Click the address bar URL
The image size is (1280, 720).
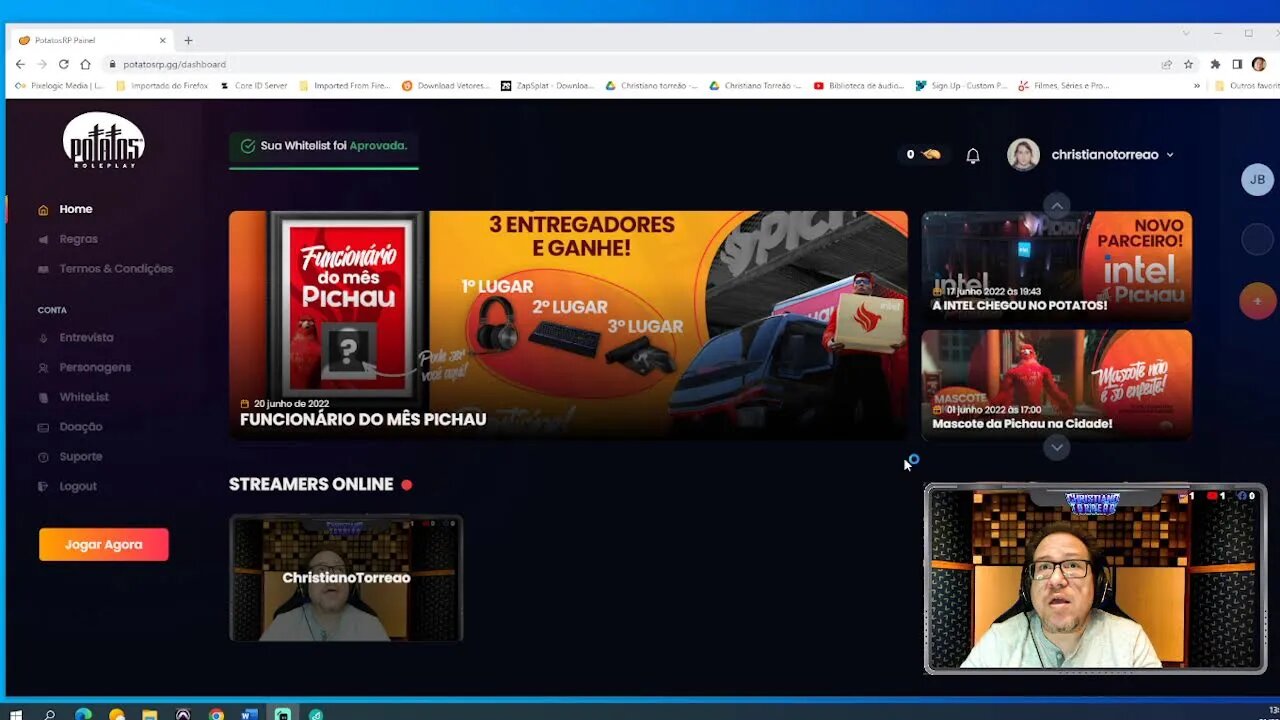[x=175, y=64]
